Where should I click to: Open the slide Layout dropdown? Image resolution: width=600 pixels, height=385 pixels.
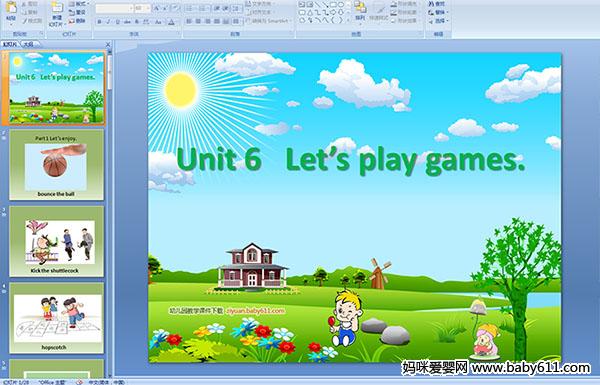tap(78, 3)
